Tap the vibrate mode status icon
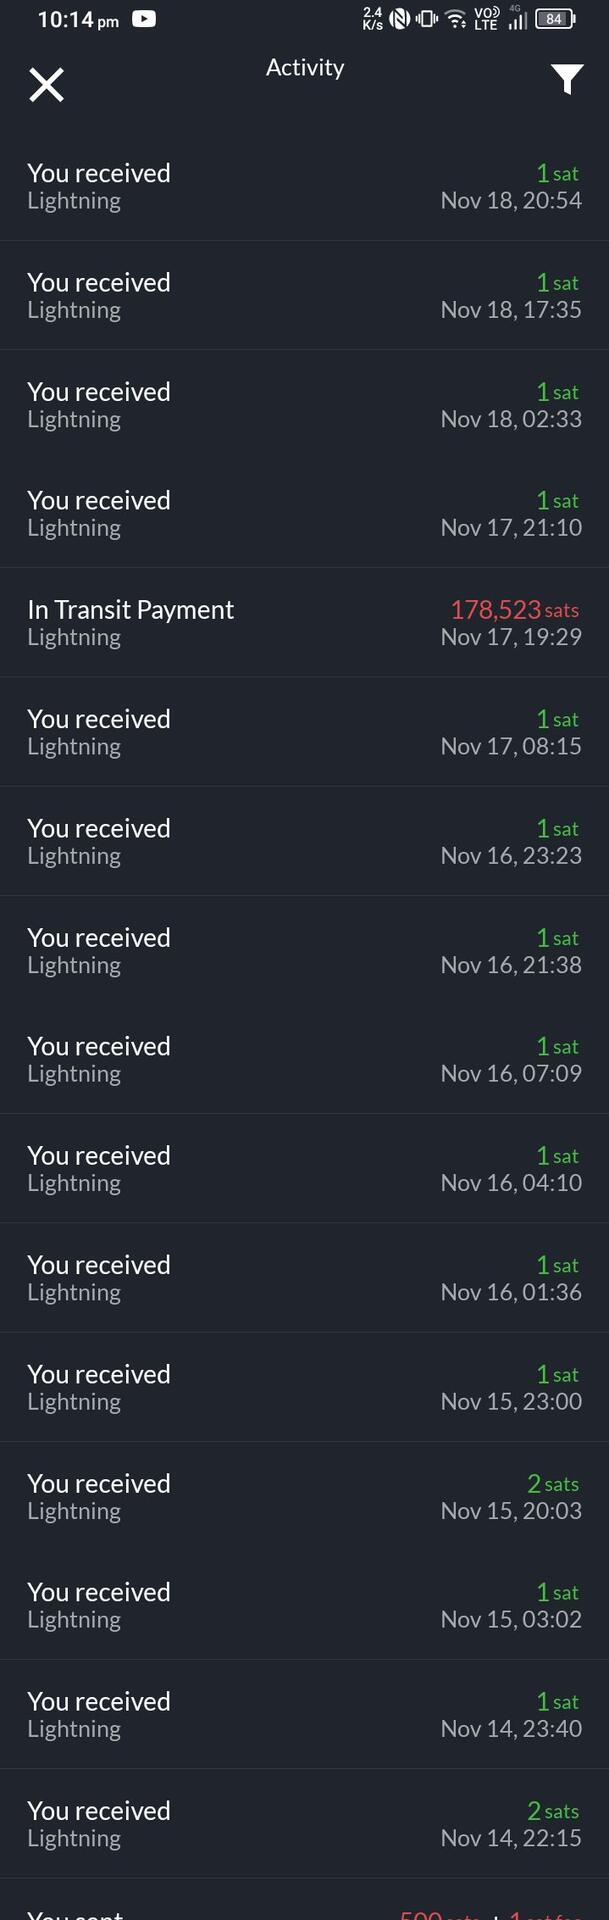The width and height of the screenshot is (609, 1920). click(x=427, y=18)
